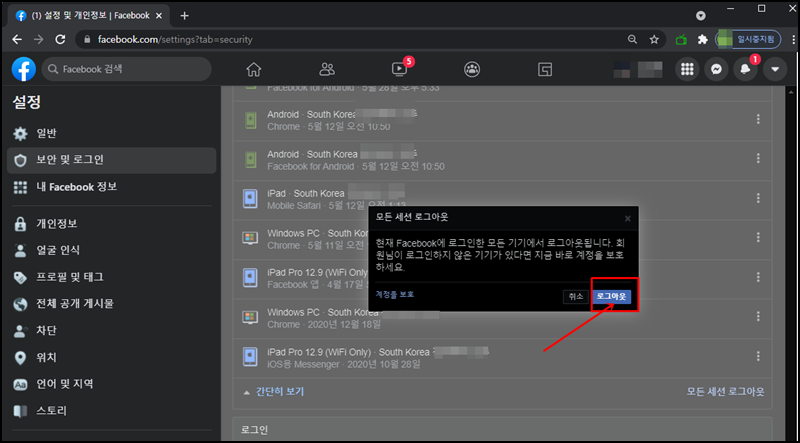Click the 로그인 section heading
Screen dimensions: 800x443
pyautogui.click(x=255, y=430)
